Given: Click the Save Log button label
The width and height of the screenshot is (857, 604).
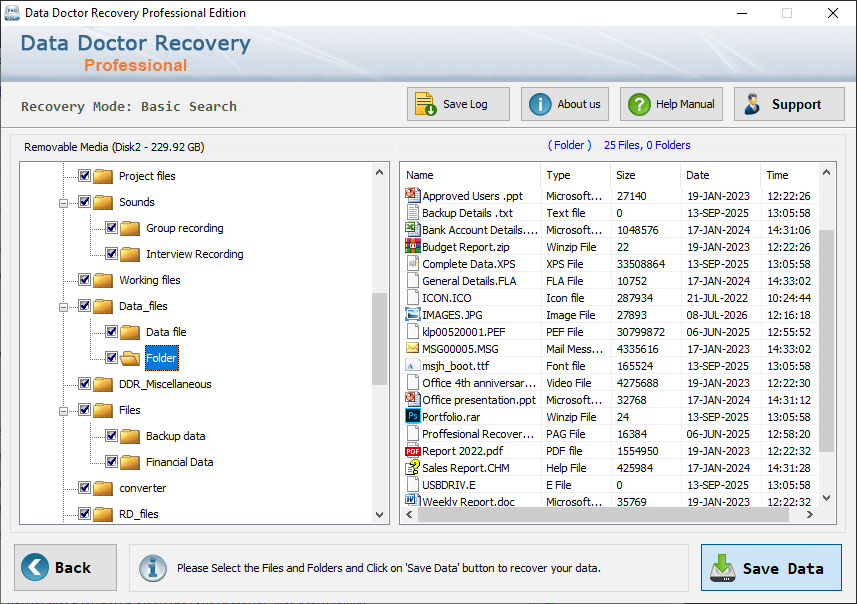Looking at the screenshot, I should pyautogui.click(x=465, y=104).
